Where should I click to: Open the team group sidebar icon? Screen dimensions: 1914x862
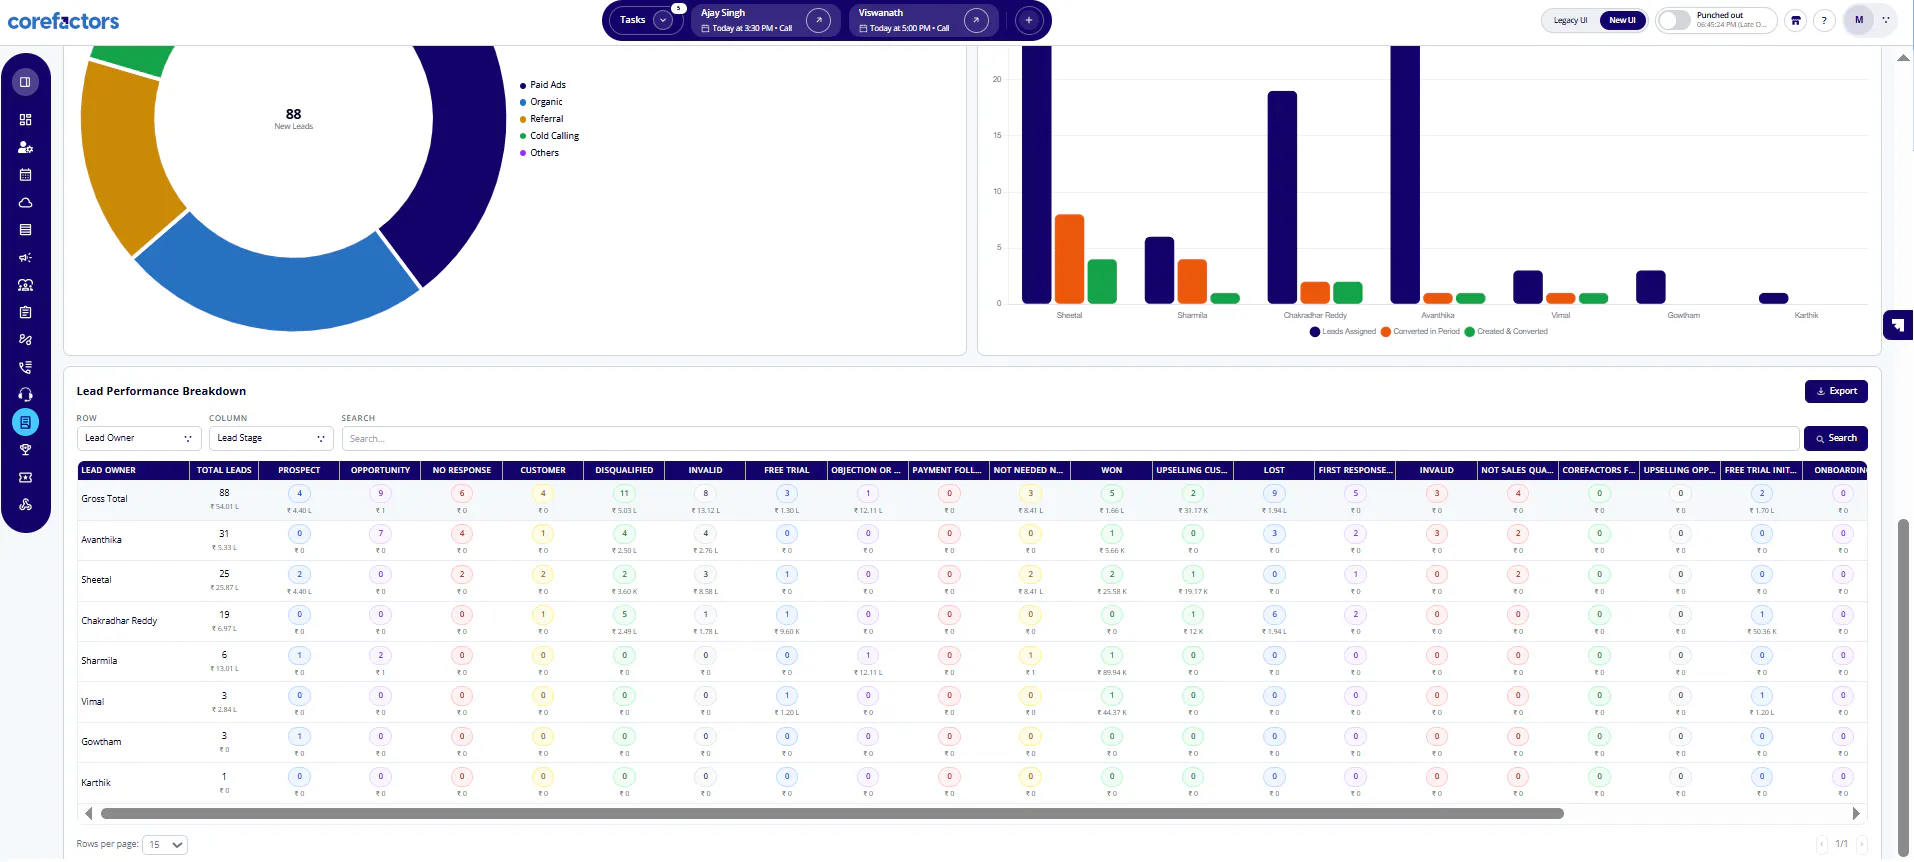tap(25, 285)
